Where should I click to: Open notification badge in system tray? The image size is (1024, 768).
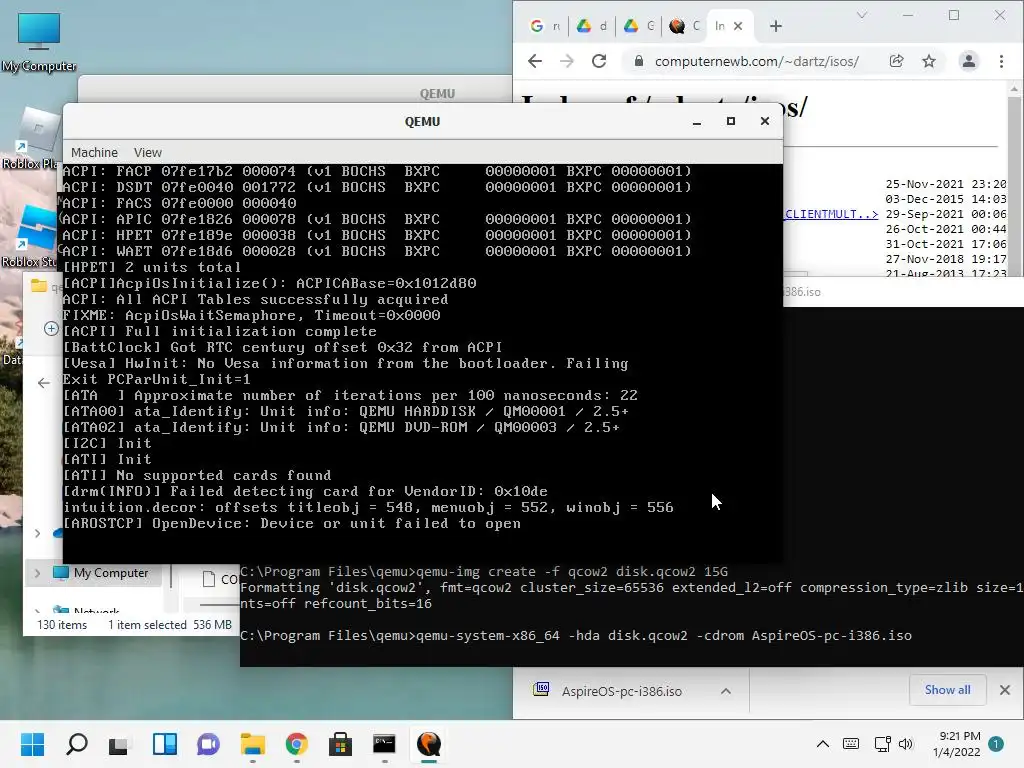pyautogui.click(x=996, y=744)
